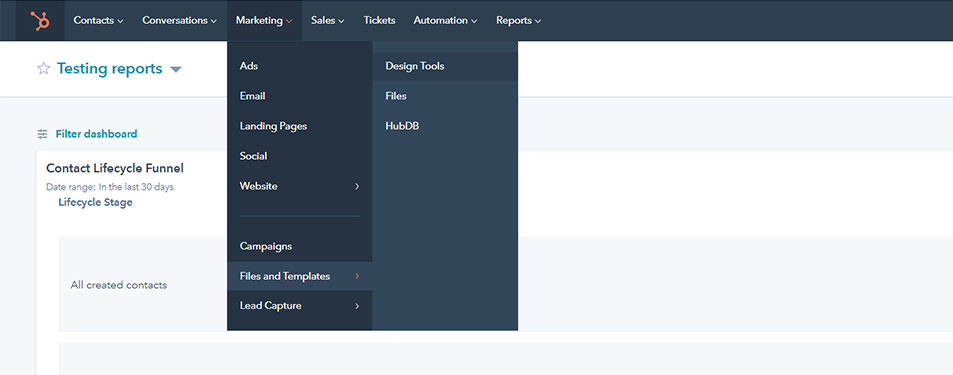Click Contact Lifecycle Funnel report title
This screenshot has height=375, width=953.
(x=115, y=168)
